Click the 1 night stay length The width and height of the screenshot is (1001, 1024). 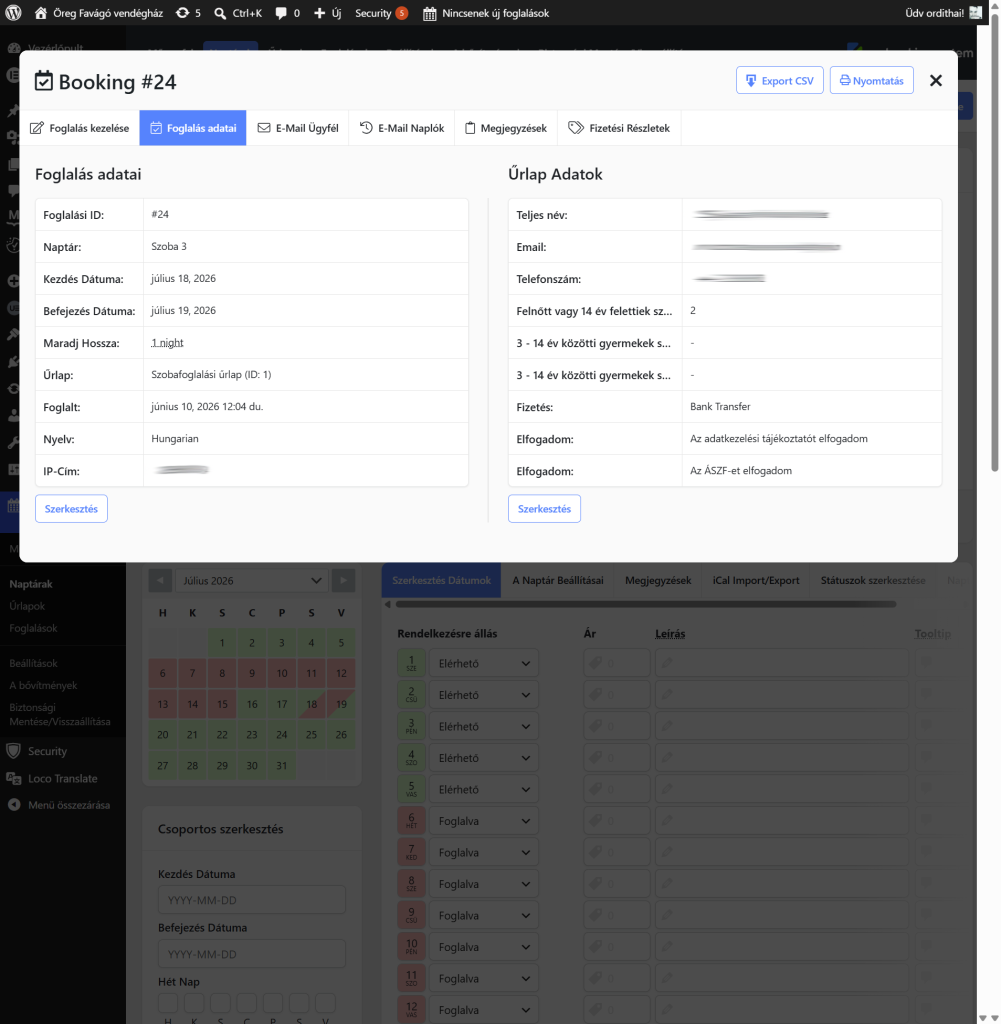167,343
